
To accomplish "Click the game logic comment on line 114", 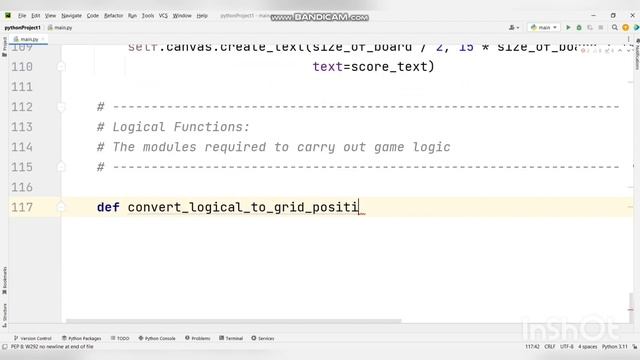I will coord(273,147).
